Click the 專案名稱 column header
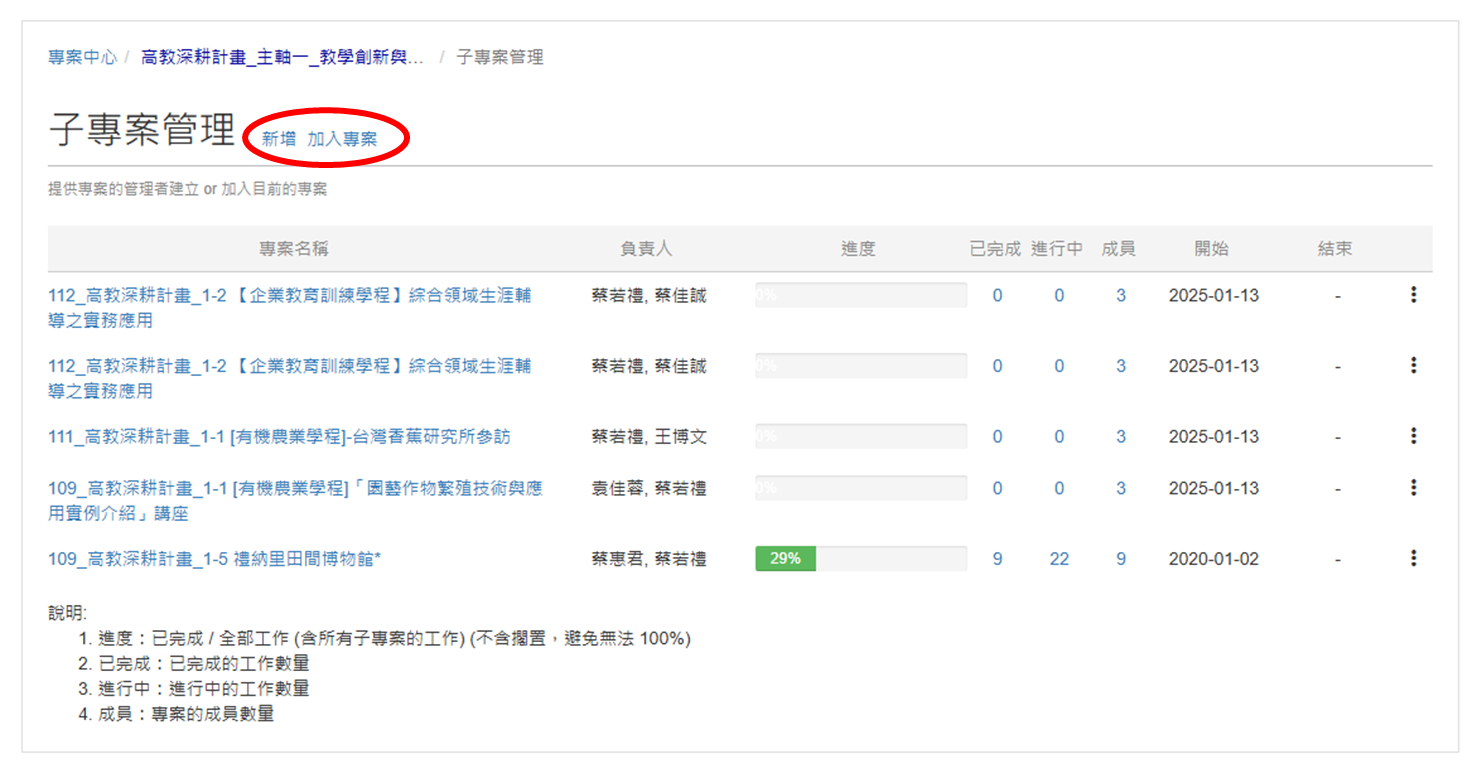Viewport: 1482px width, 783px height. (294, 249)
